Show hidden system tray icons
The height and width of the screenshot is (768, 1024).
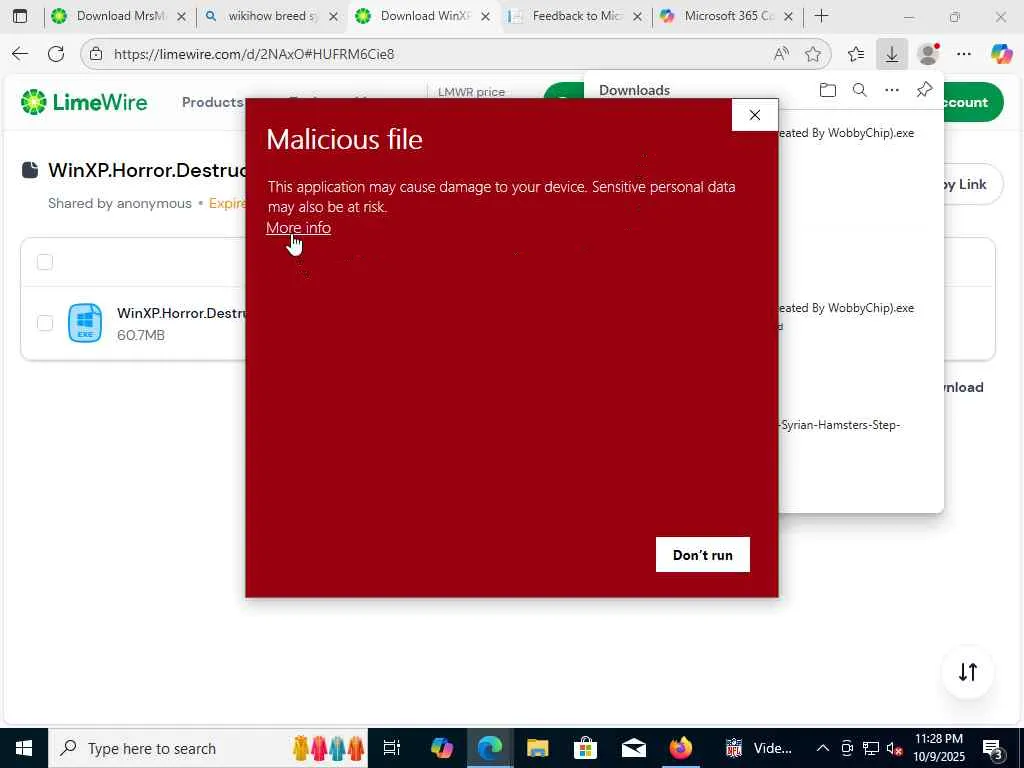pyautogui.click(x=823, y=748)
